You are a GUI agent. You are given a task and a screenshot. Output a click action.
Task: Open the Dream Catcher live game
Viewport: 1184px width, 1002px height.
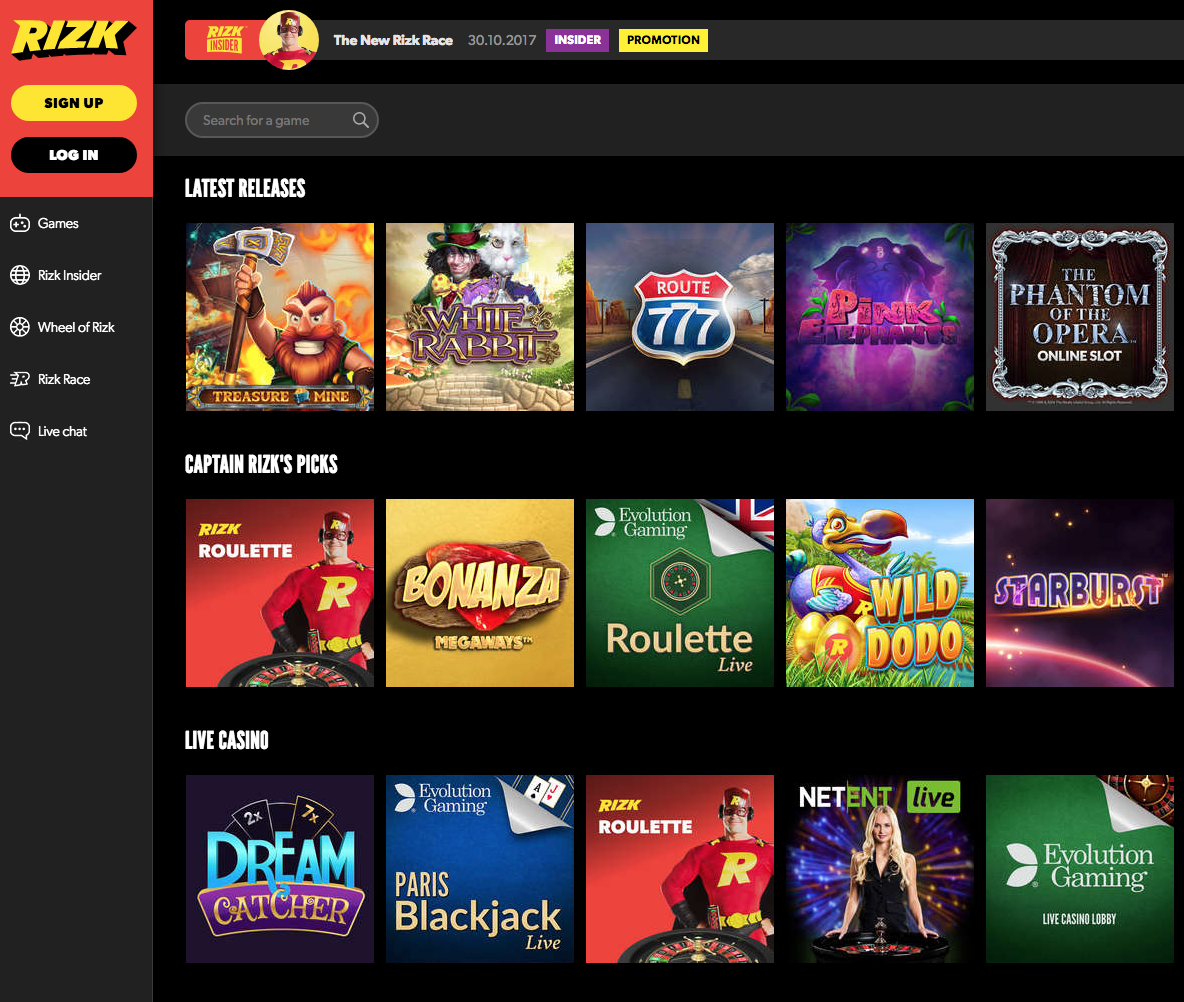280,869
